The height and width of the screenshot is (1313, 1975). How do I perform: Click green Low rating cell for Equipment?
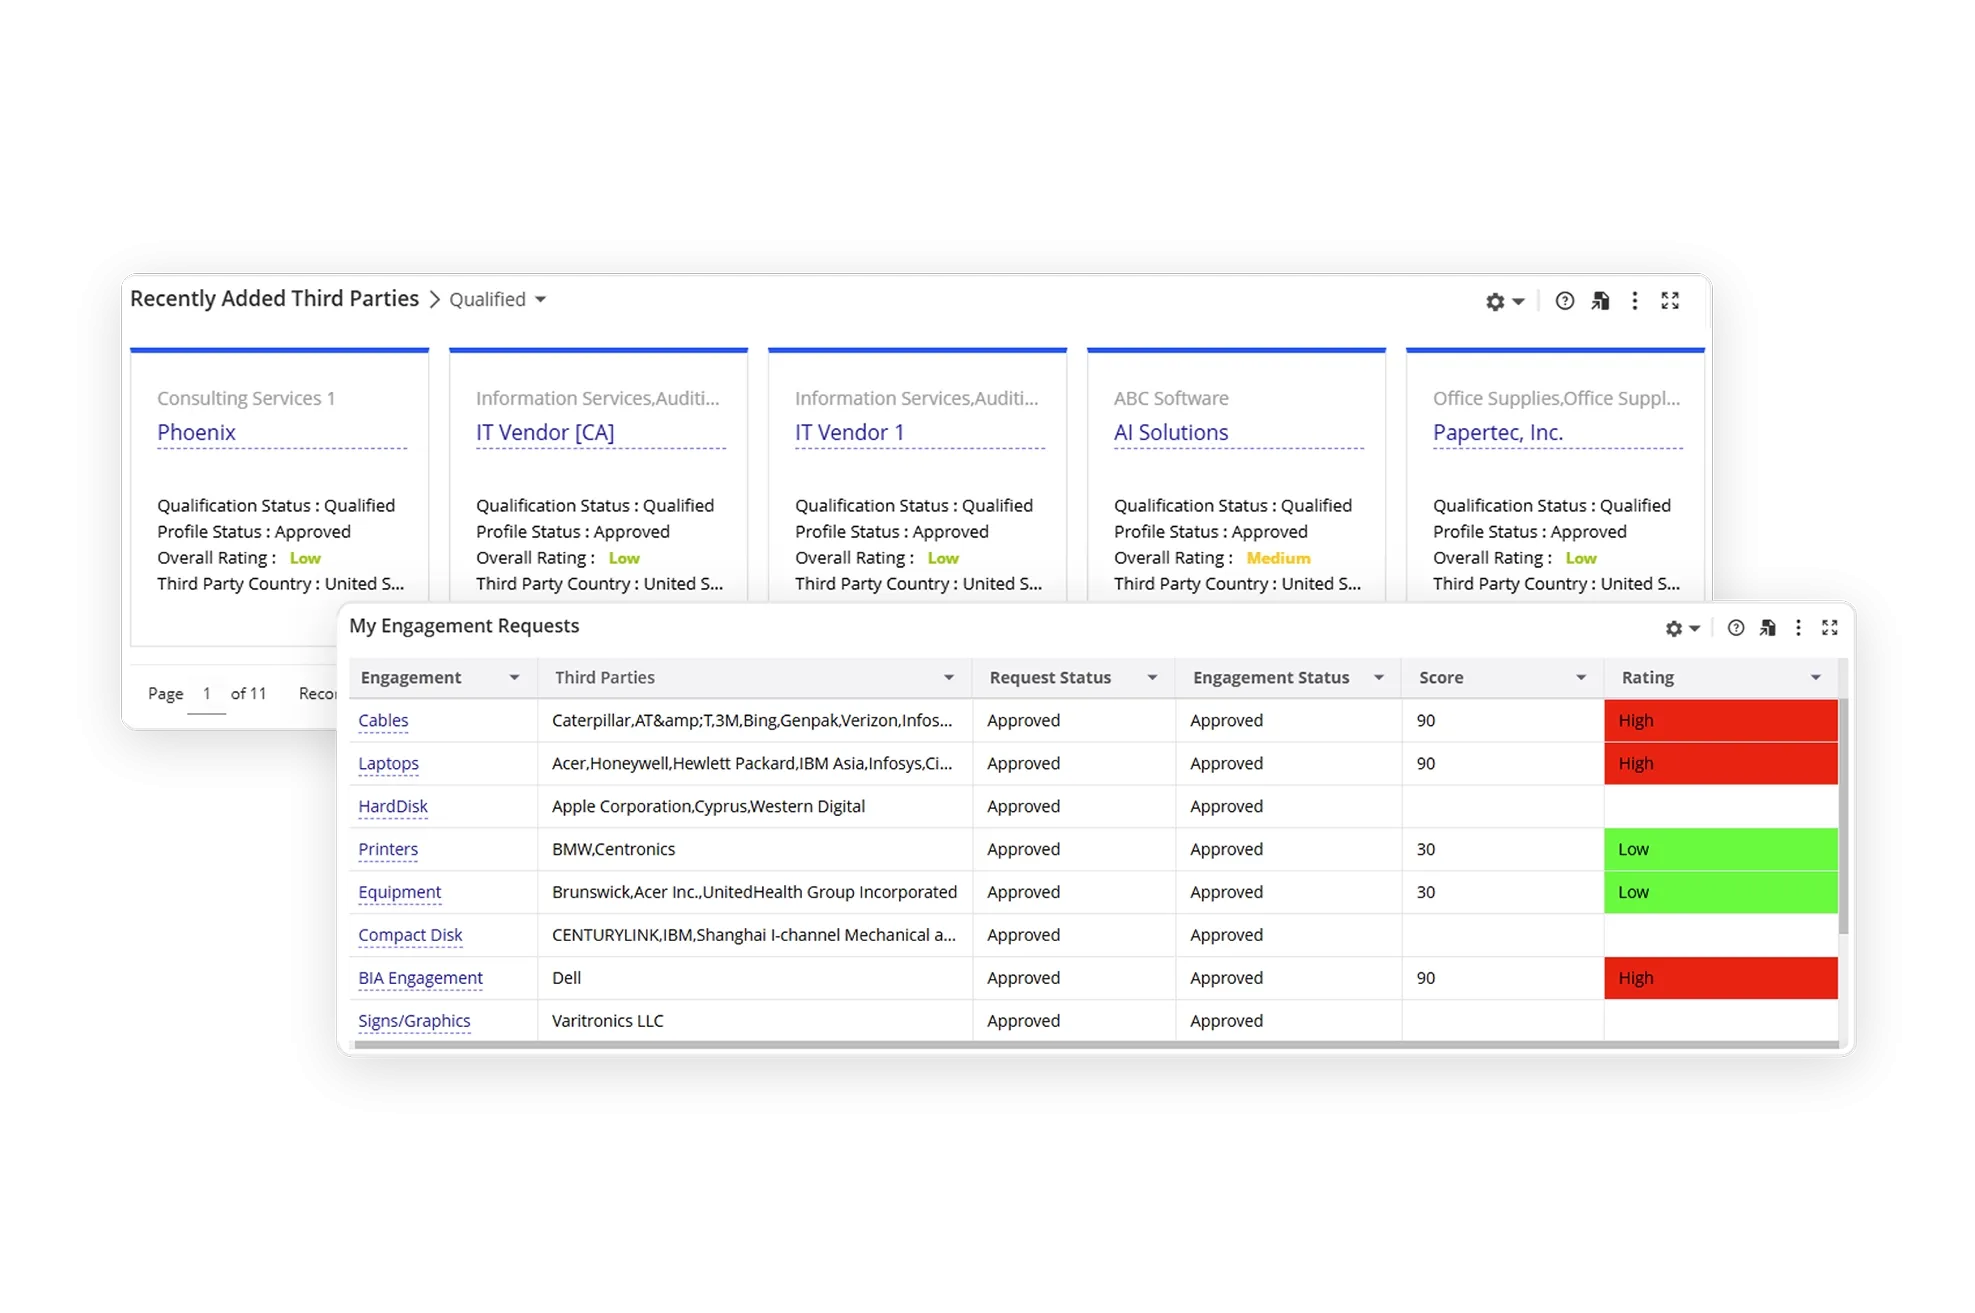tap(1720, 892)
